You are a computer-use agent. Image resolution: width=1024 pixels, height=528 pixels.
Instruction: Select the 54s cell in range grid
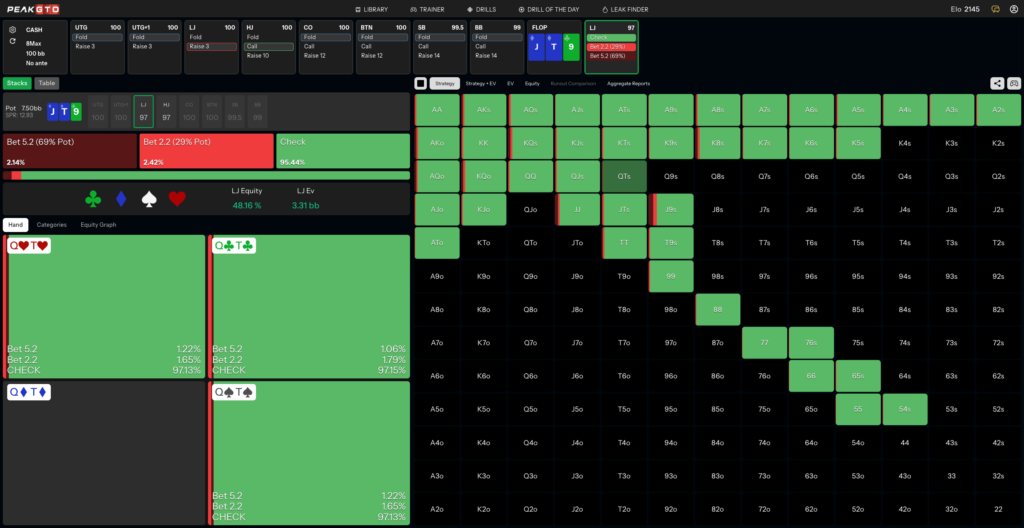click(x=904, y=410)
